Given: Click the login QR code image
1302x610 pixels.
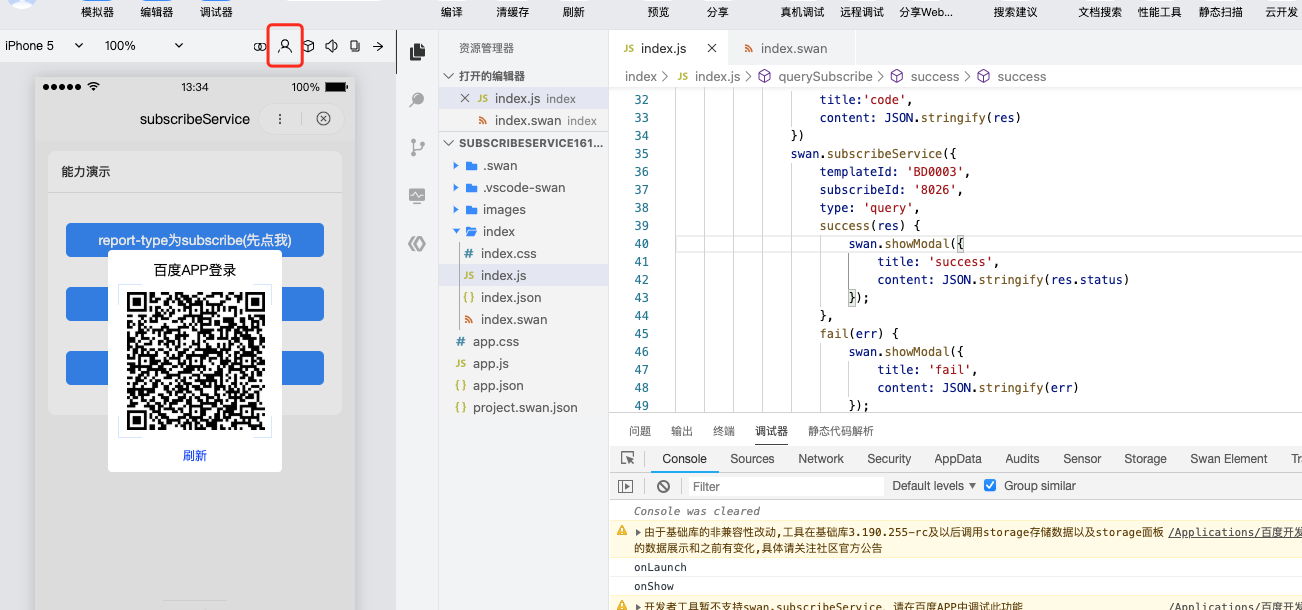Looking at the screenshot, I should pyautogui.click(x=195, y=361).
